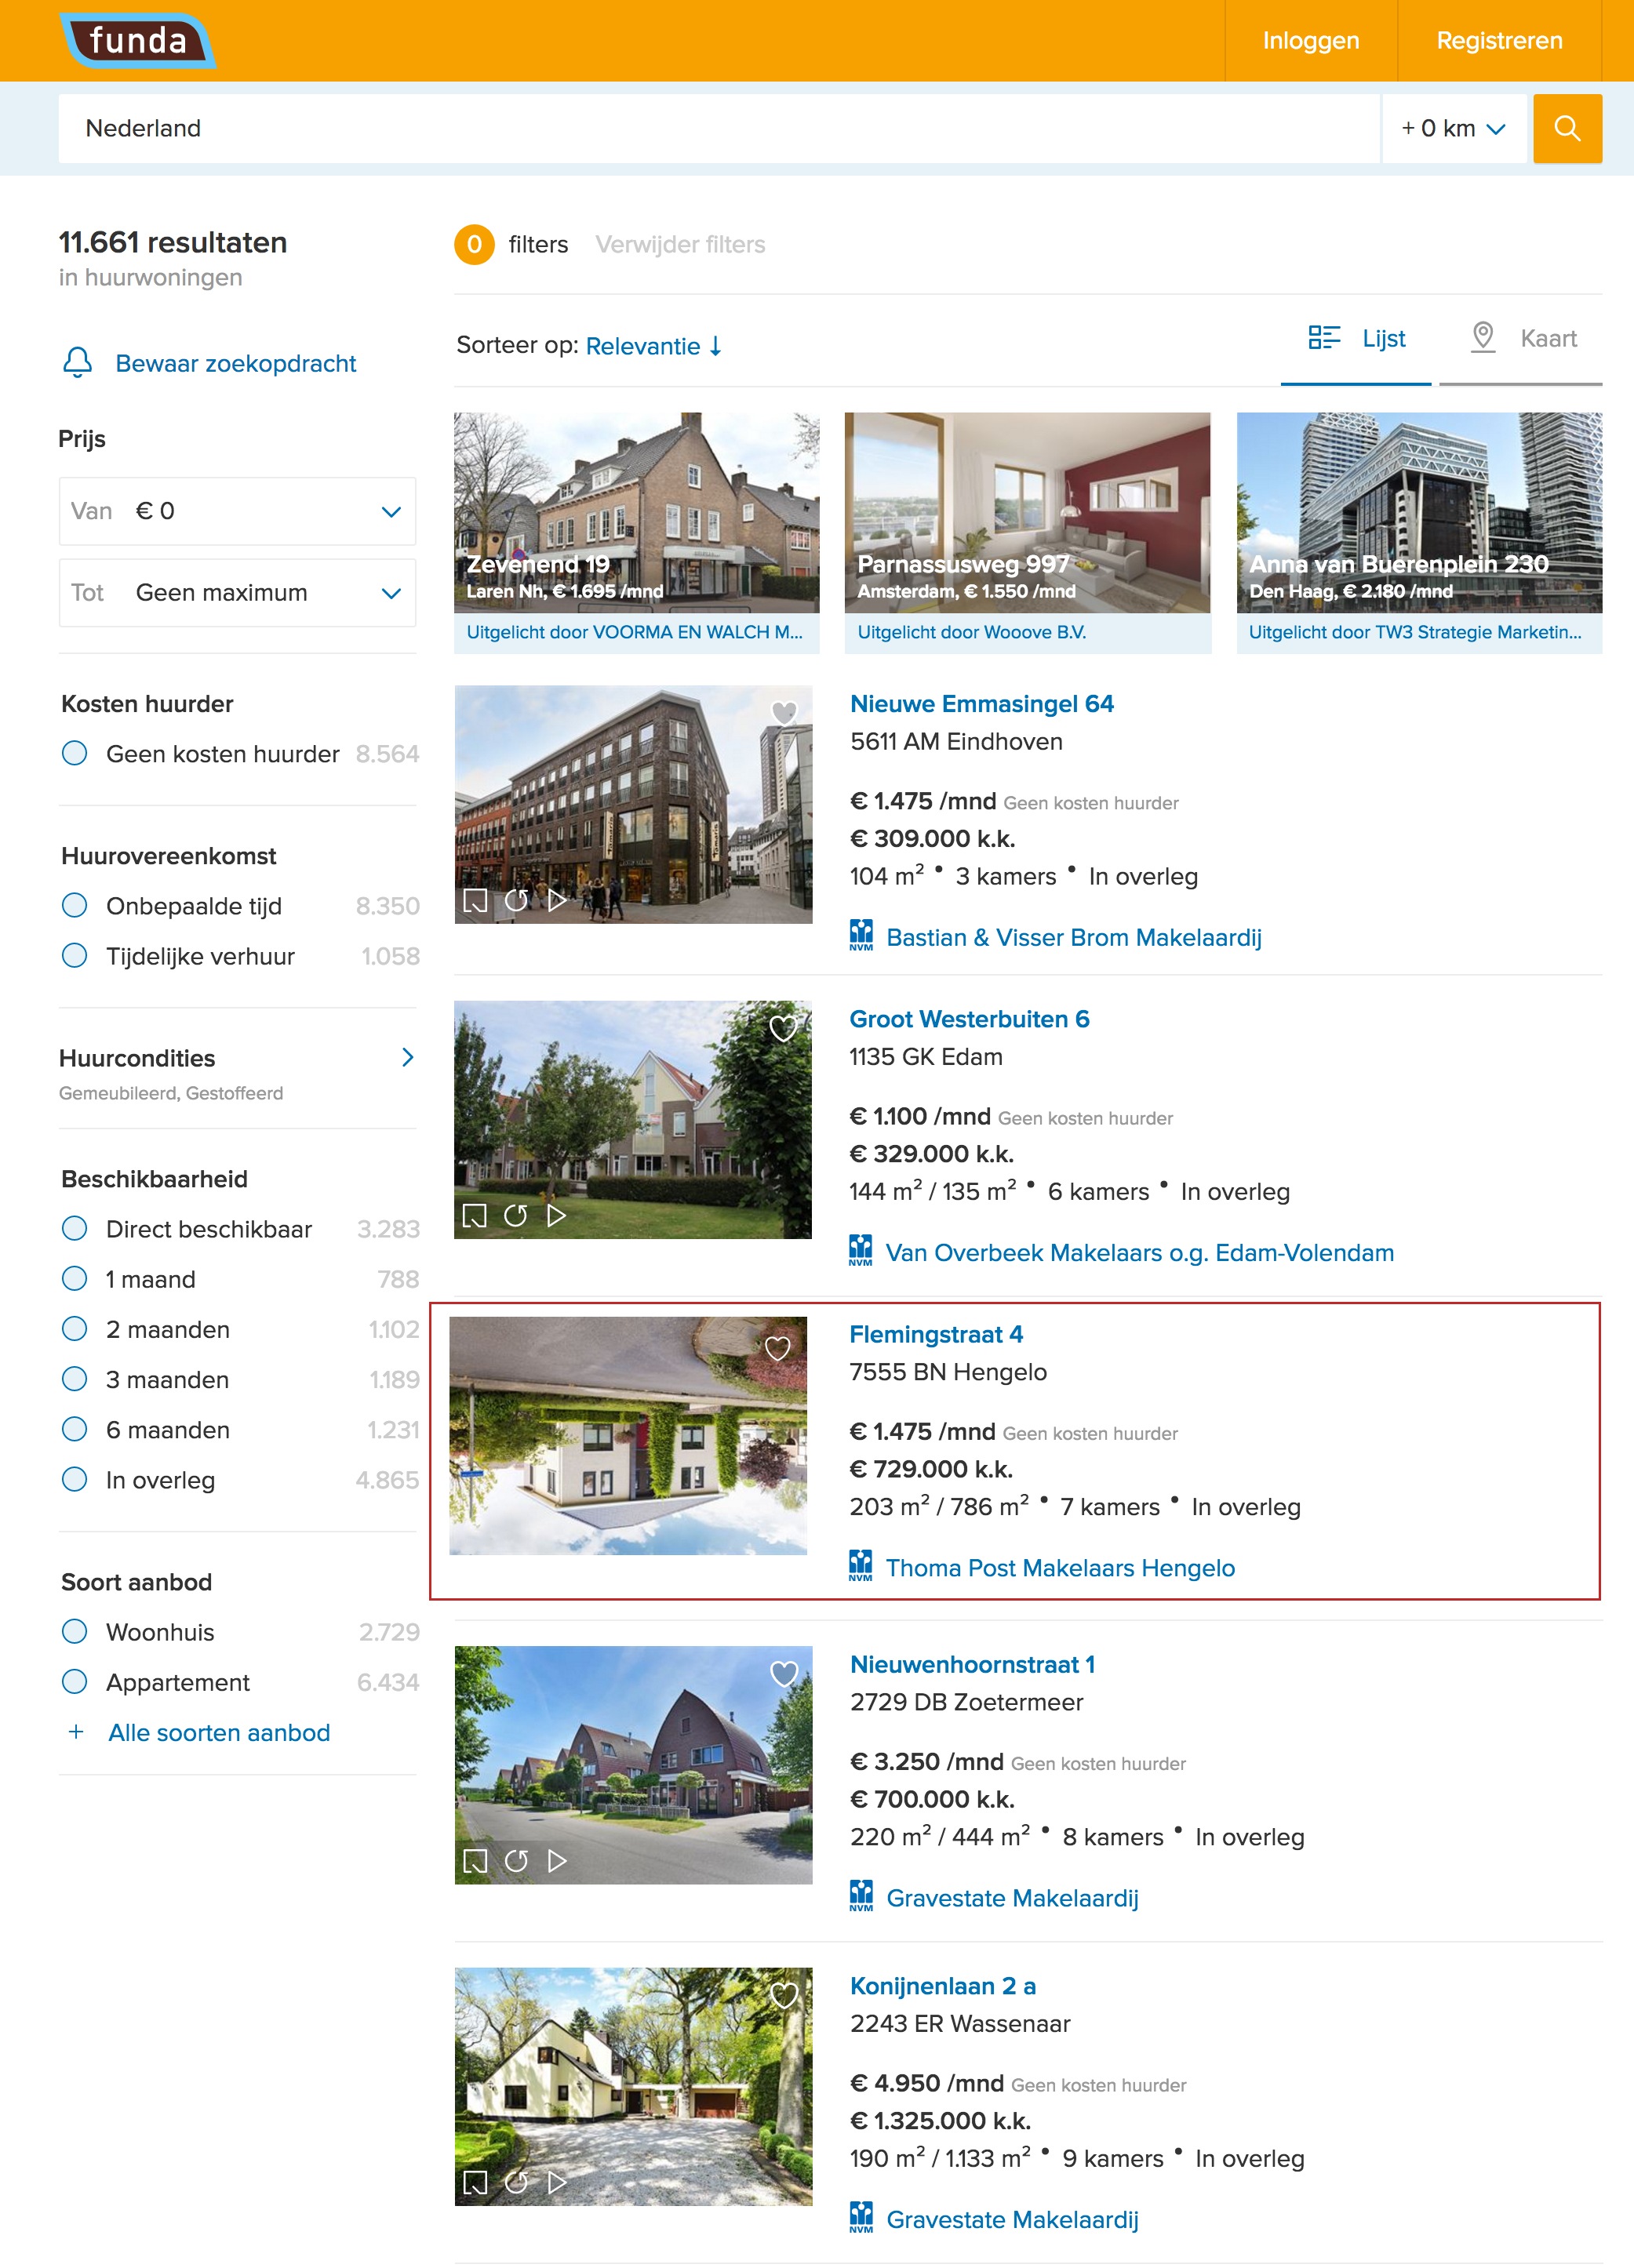
Task: Click the orange search magnifier button
Action: 1567,128
